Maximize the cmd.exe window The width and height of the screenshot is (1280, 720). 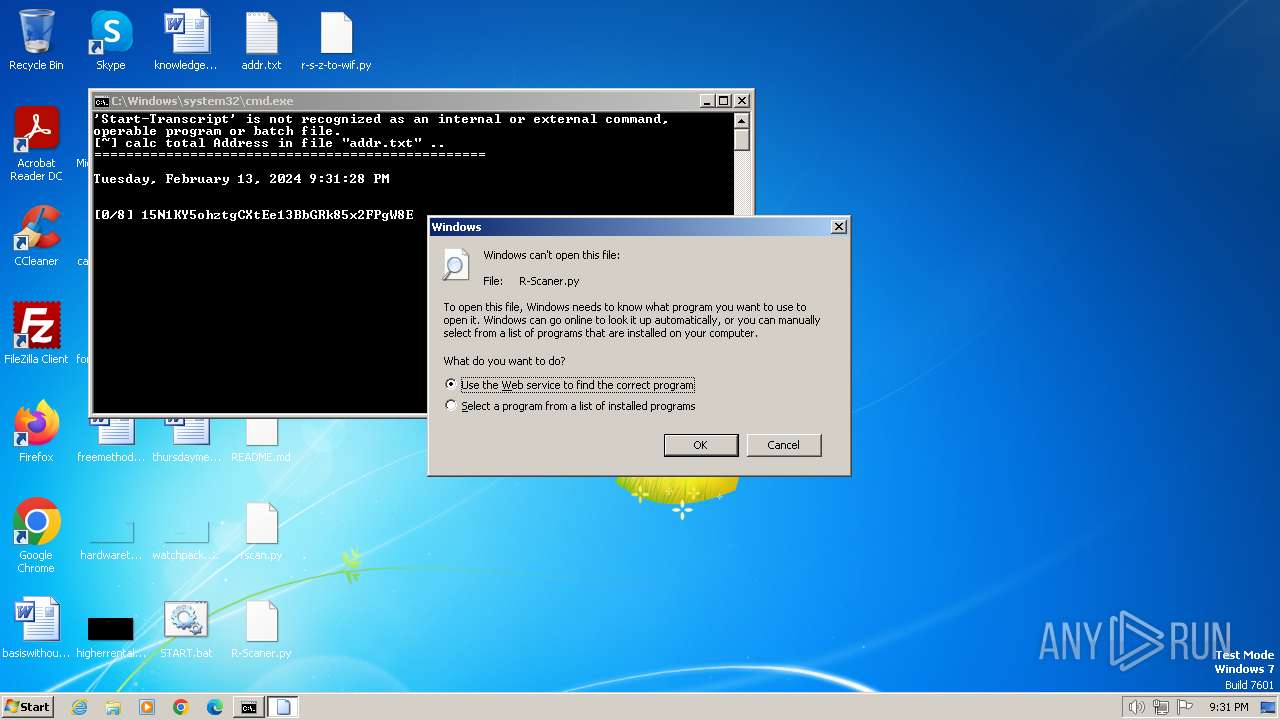tap(723, 101)
